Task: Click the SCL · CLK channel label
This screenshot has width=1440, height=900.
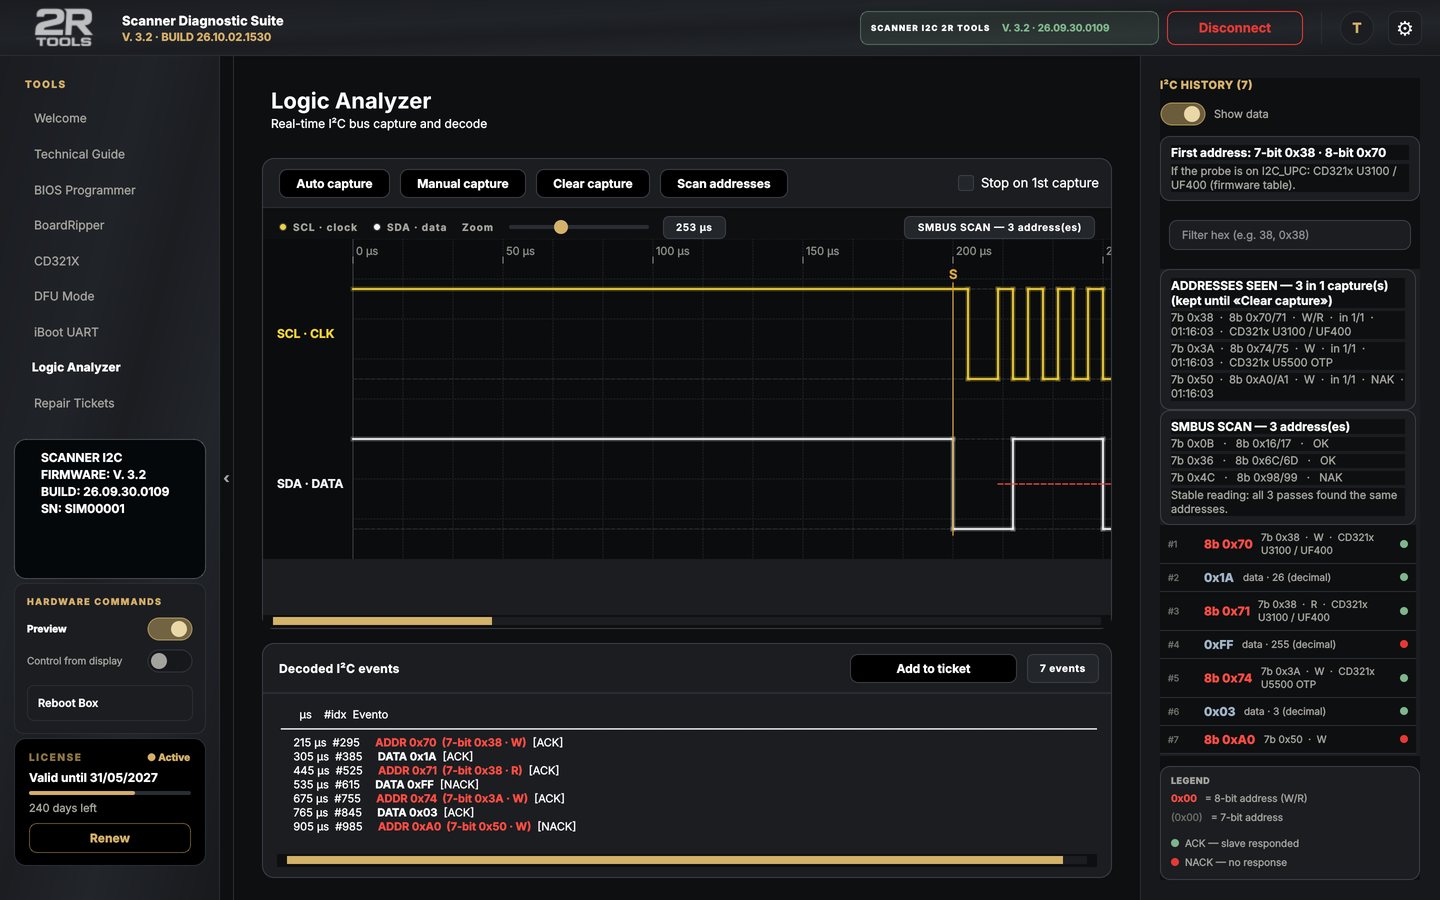Action: click(x=305, y=334)
